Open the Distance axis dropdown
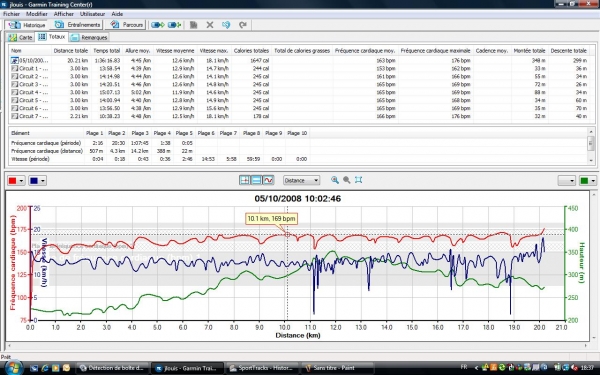The image size is (600, 375). click(x=302, y=180)
